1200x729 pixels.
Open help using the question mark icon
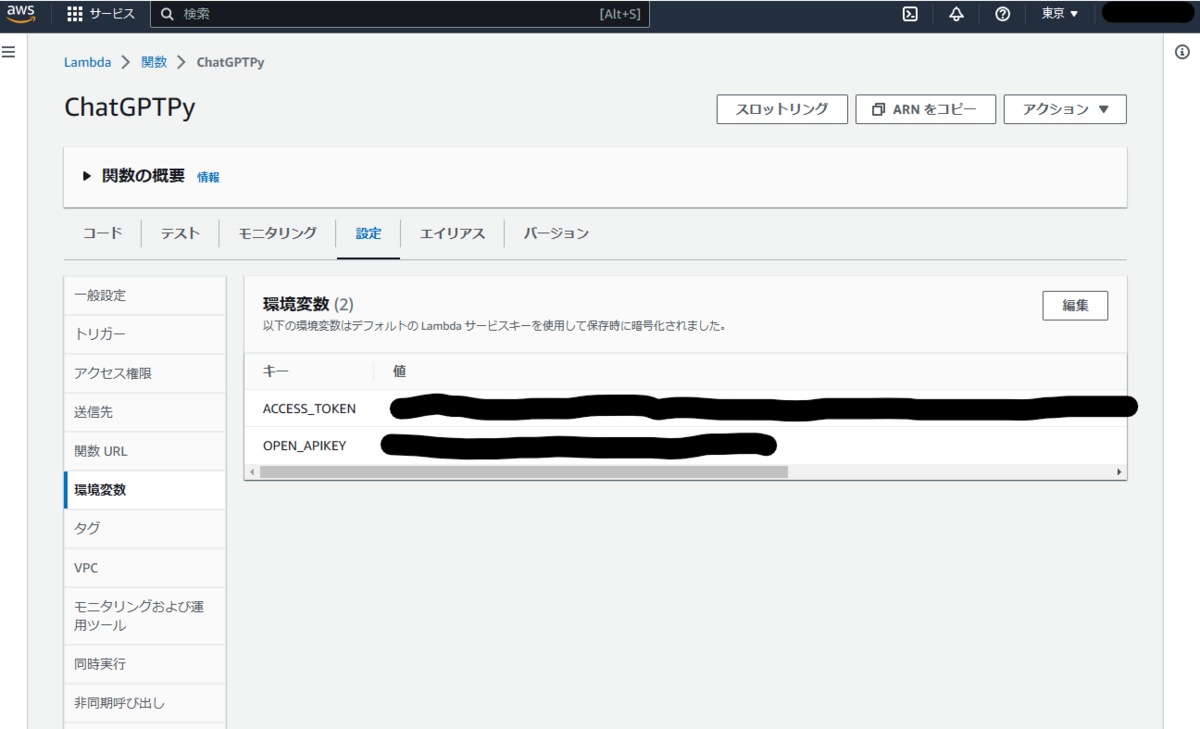point(1002,13)
